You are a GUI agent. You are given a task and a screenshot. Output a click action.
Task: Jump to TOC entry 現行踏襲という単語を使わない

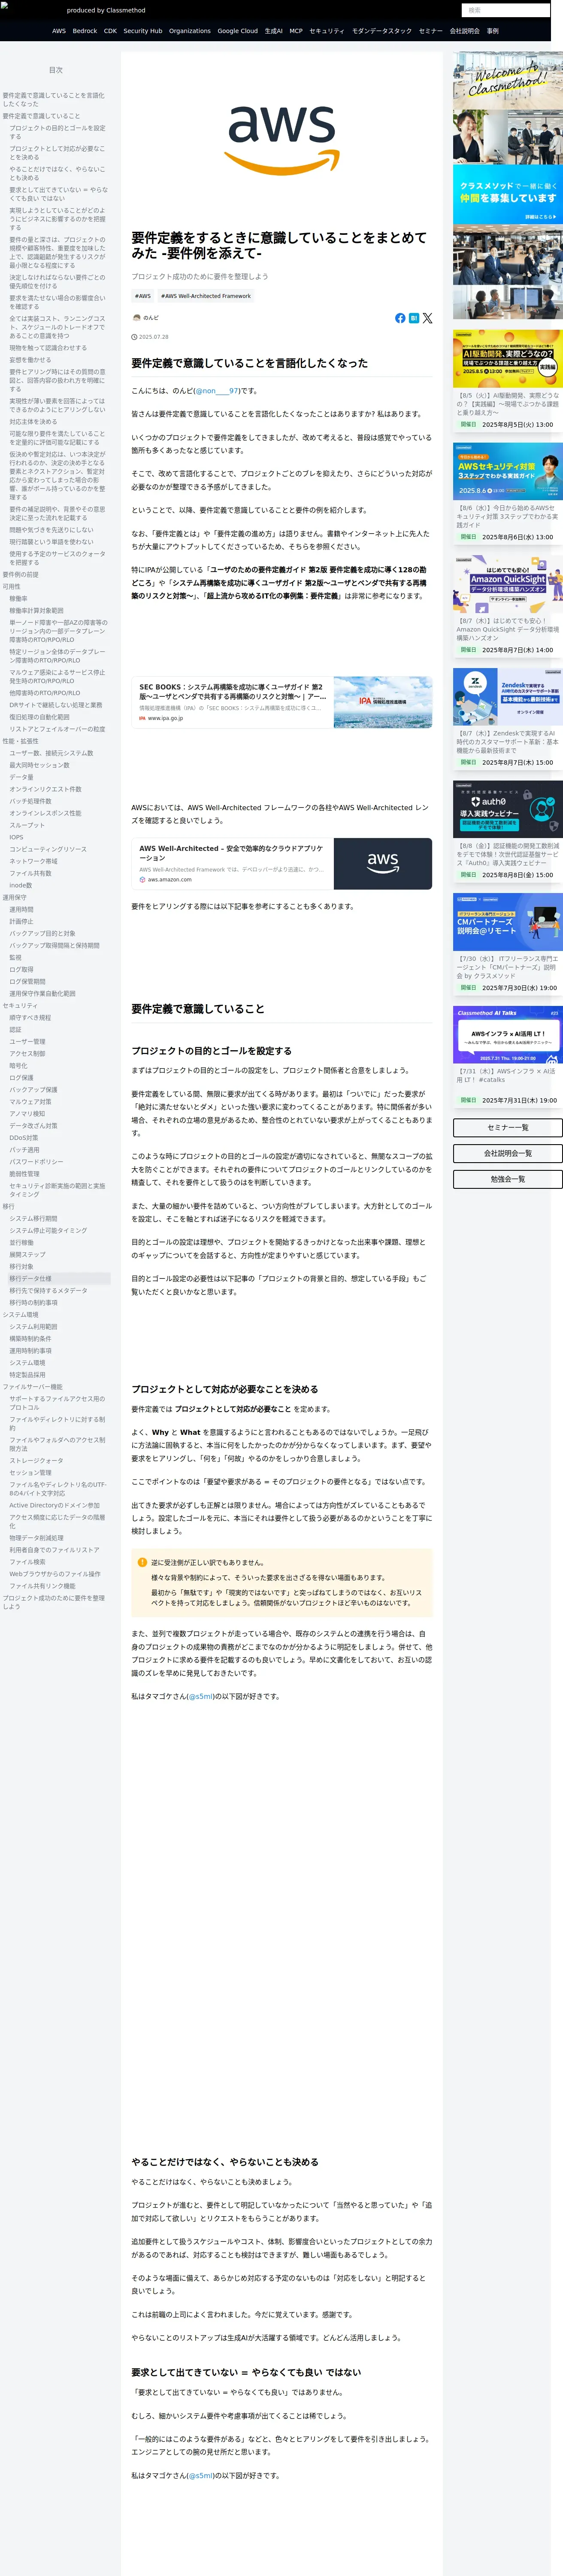point(51,542)
